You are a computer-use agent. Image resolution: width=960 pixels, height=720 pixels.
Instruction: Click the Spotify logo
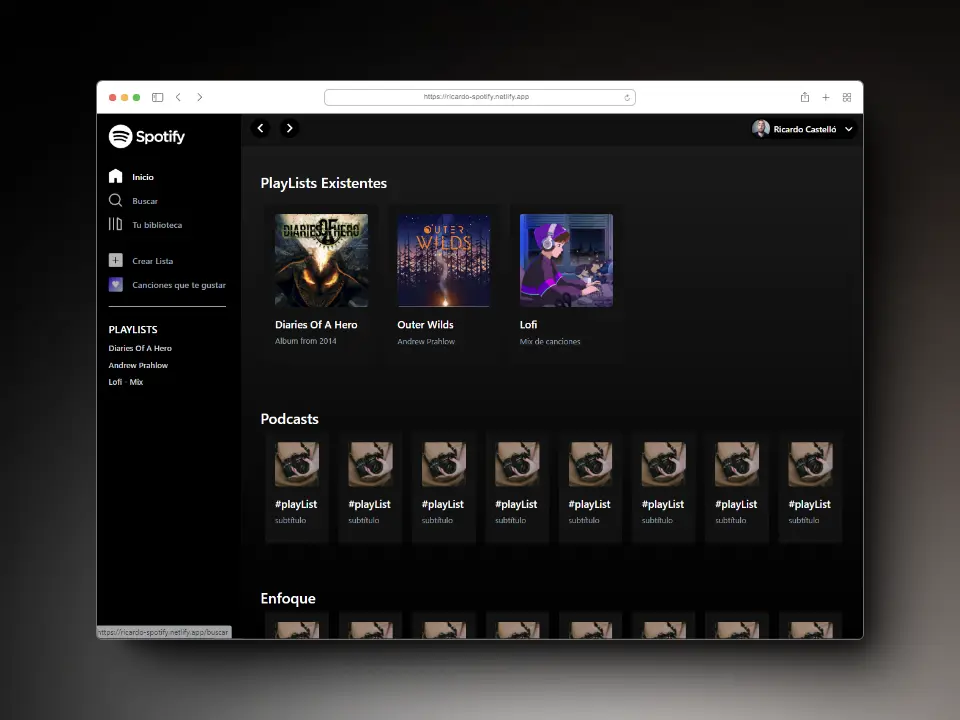click(x=146, y=136)
